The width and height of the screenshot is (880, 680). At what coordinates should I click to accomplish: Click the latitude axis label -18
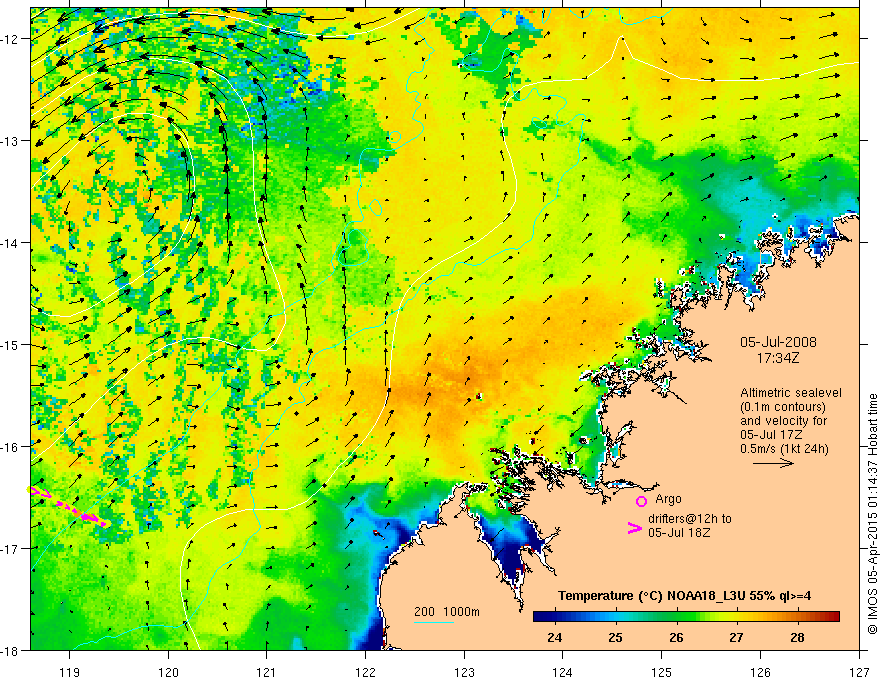click(10, 651)
